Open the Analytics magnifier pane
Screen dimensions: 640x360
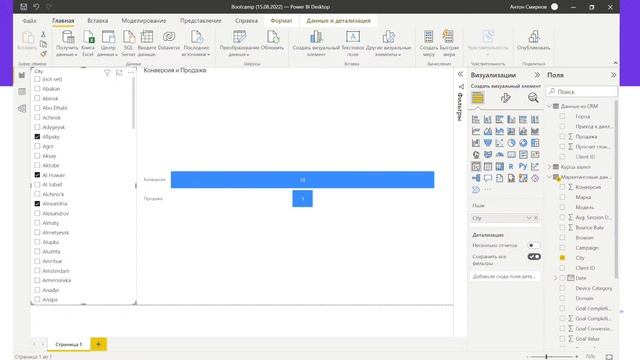(533, 98)
